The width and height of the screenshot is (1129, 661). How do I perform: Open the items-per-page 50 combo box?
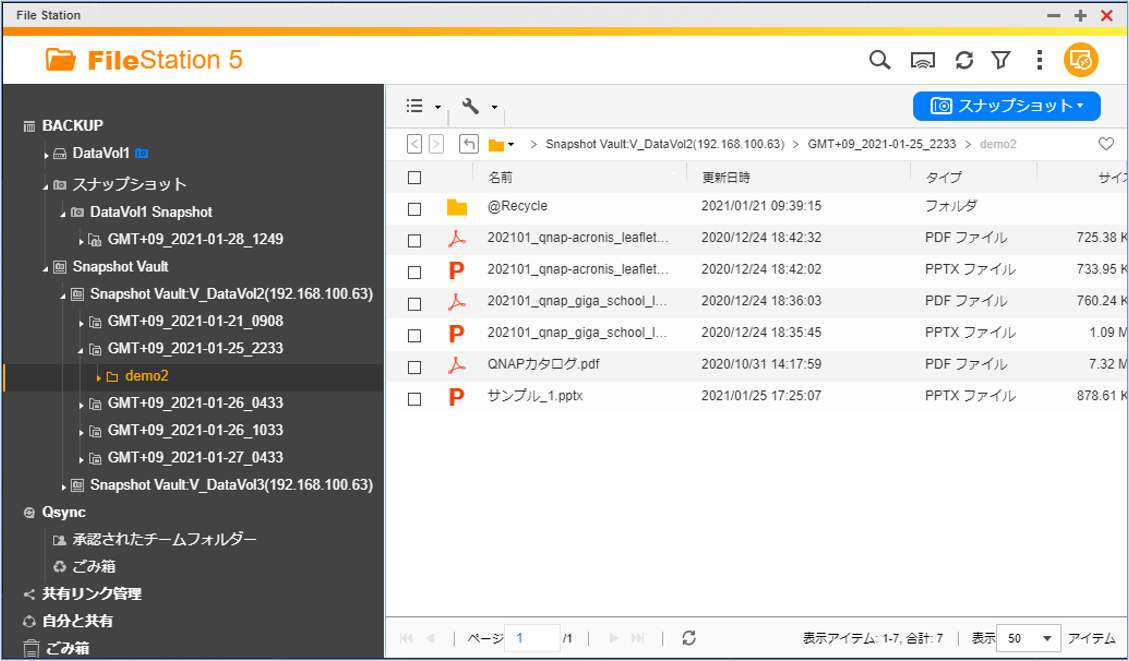[1028, 638]
